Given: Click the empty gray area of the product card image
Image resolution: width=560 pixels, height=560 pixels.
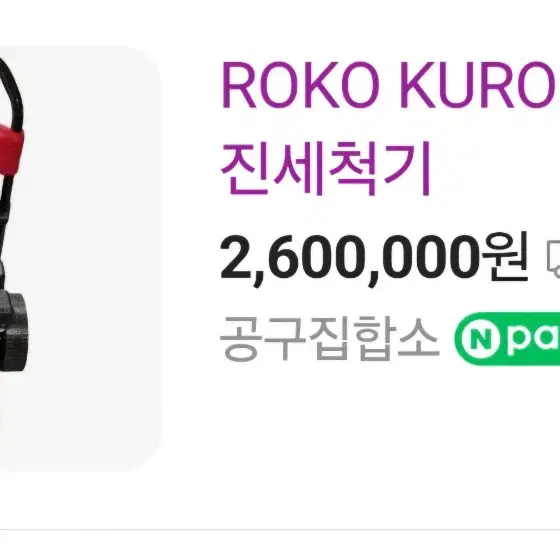Looking at the screenshot, I should pyautogui.click(x=93, y=250).
